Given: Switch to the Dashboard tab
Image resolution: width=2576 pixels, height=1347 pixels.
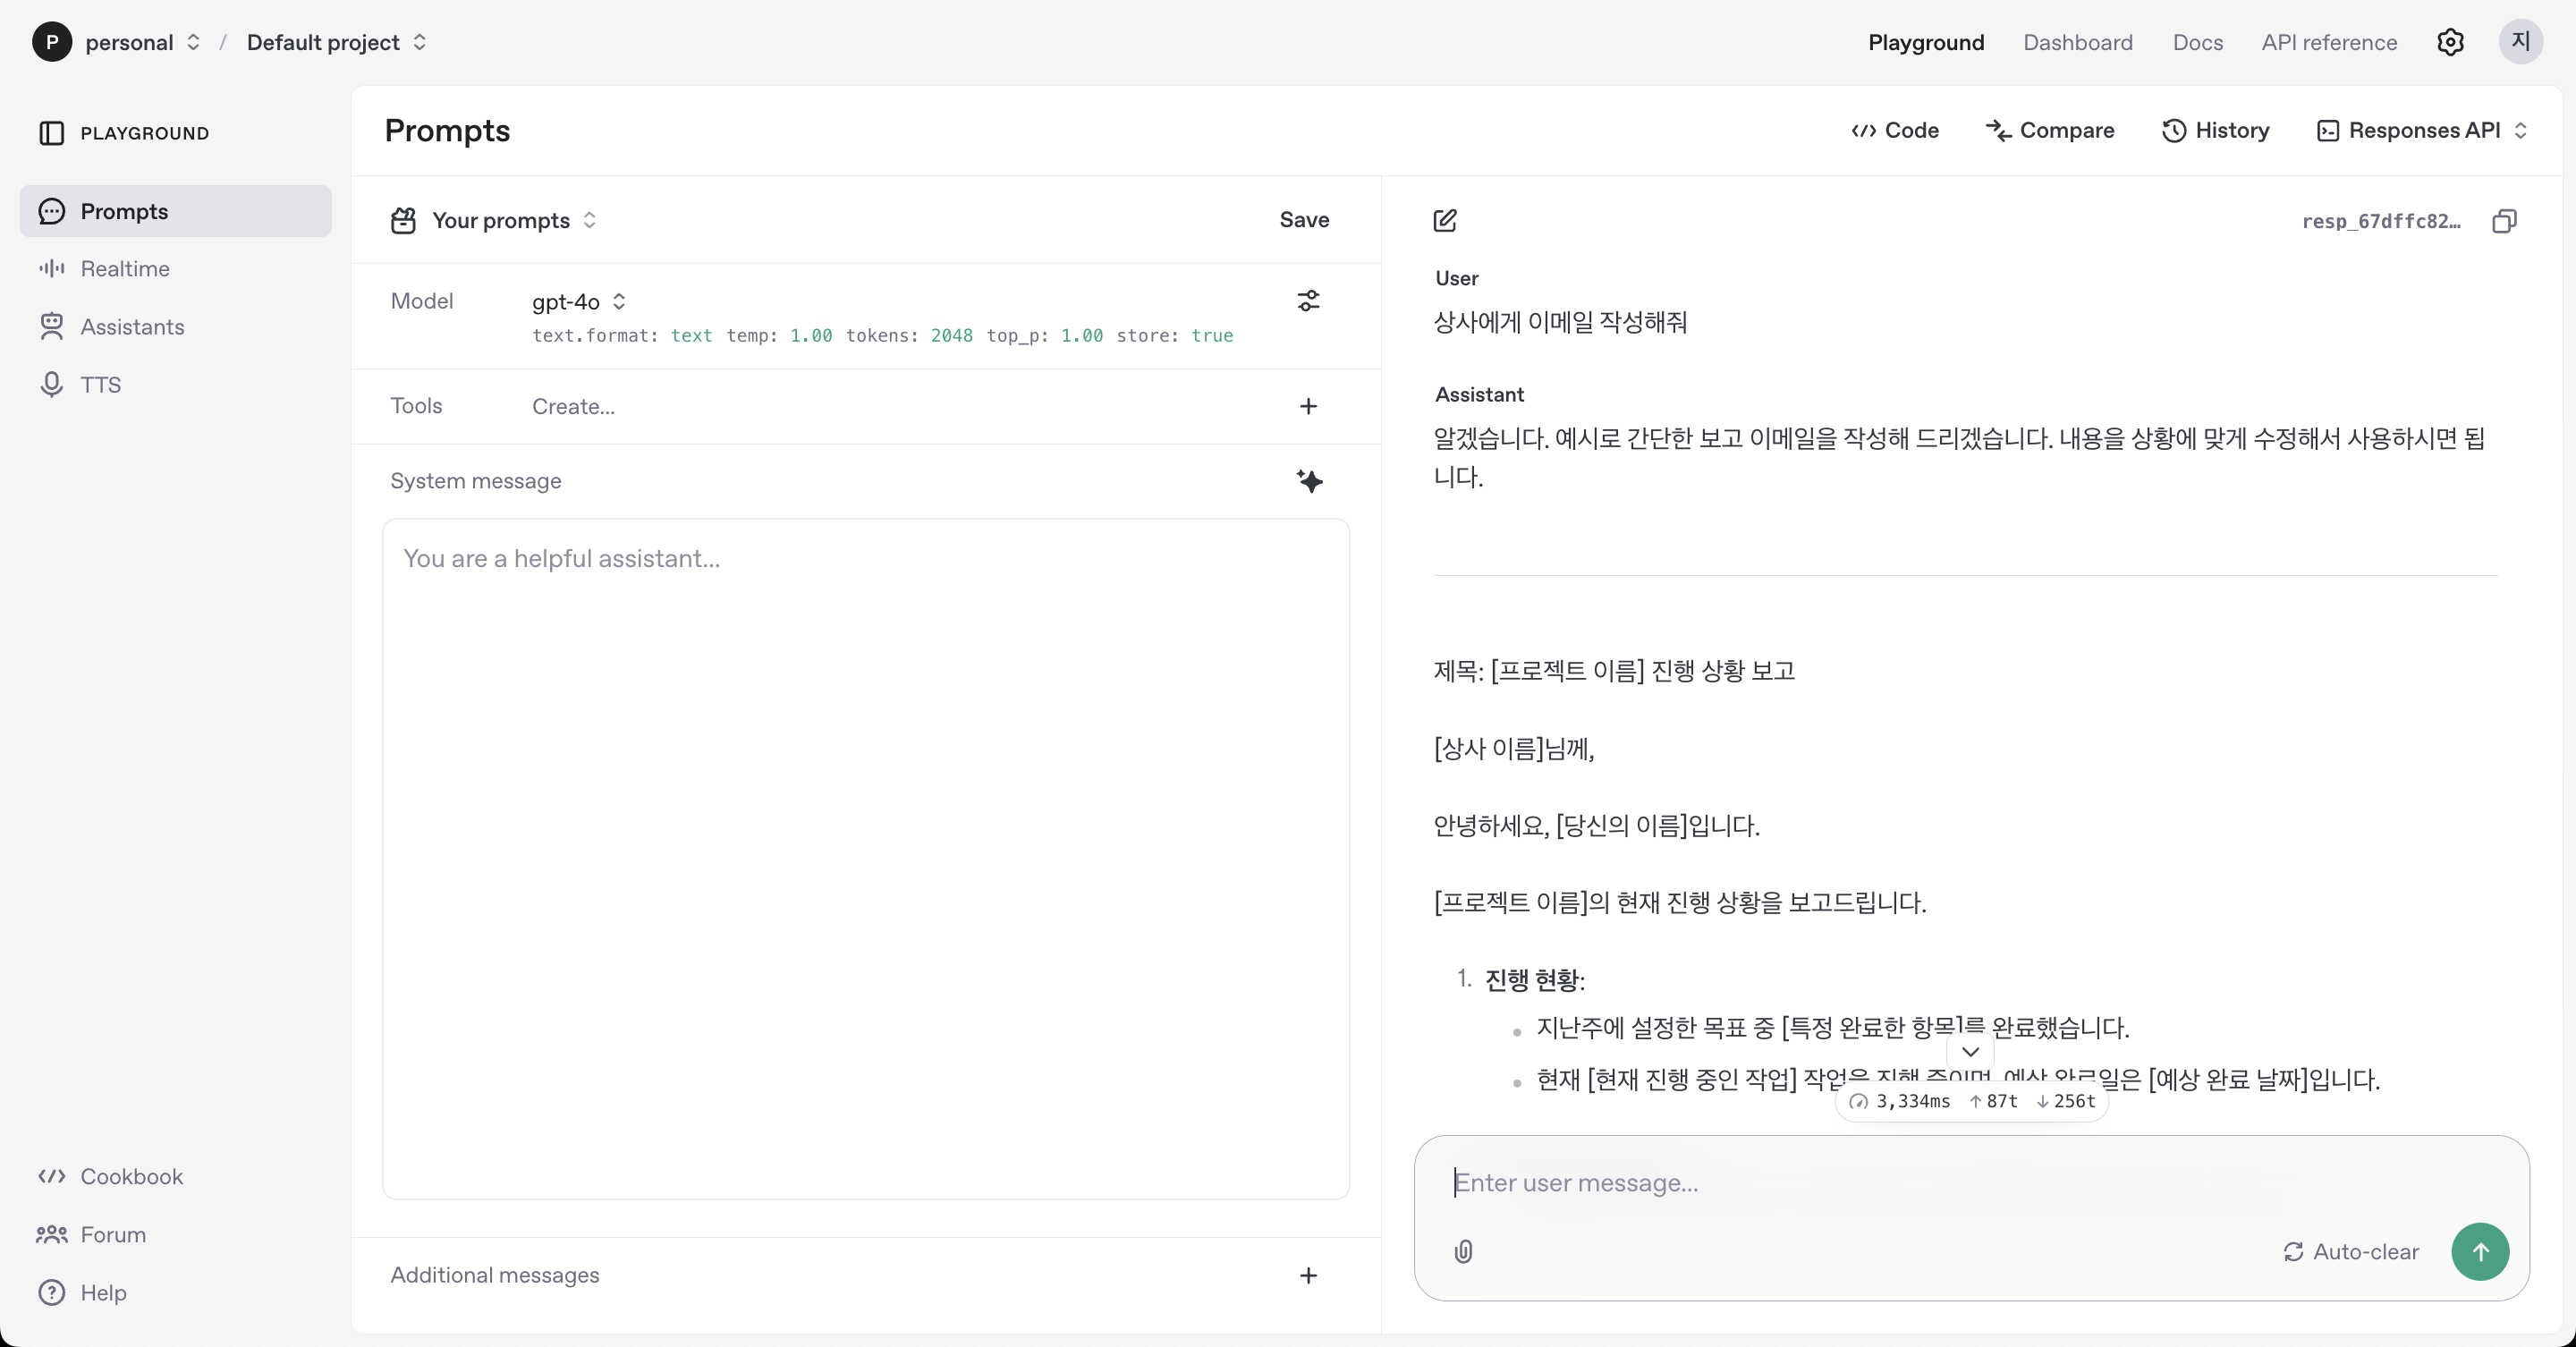Looking at the screenshot, I should point(2077,42).
